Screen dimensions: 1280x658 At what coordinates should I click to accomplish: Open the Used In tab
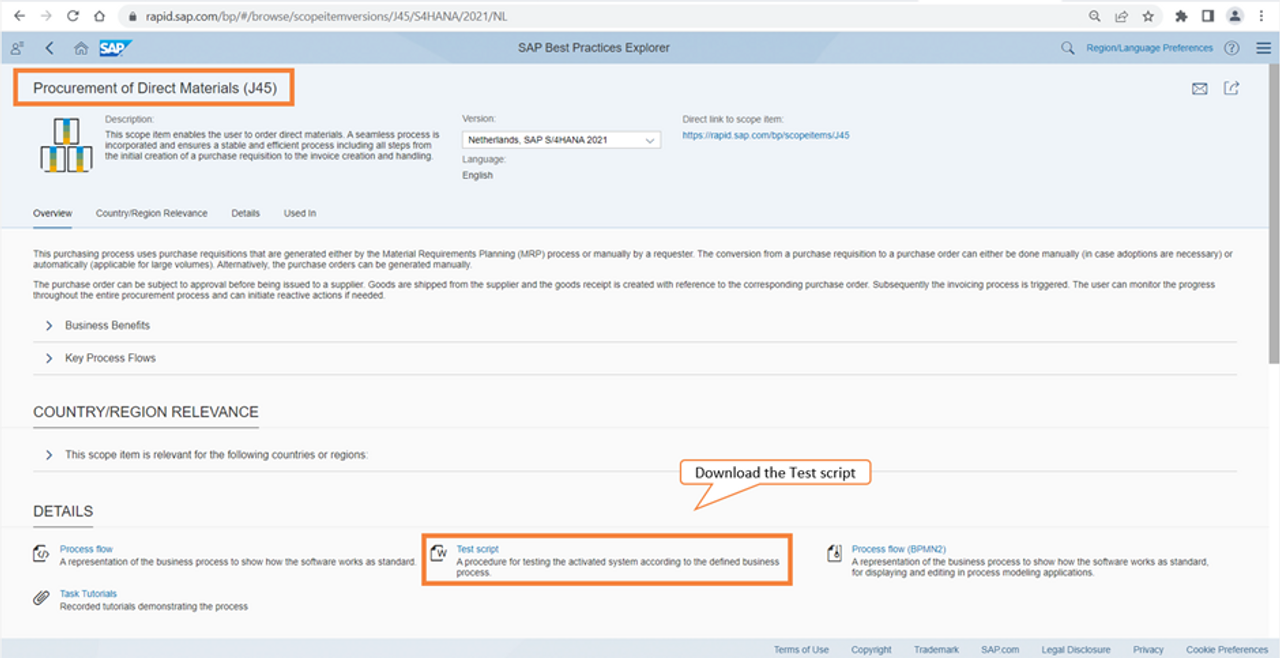click(300, 213)
